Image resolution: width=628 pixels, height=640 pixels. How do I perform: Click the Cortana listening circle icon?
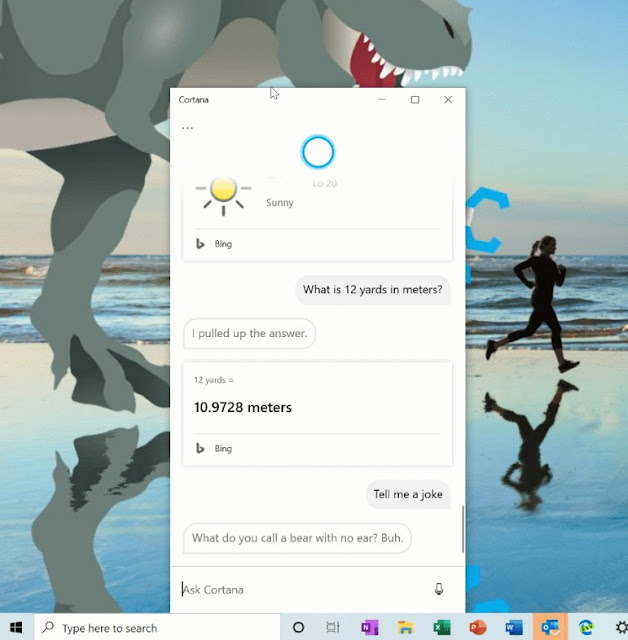point(317,152)
